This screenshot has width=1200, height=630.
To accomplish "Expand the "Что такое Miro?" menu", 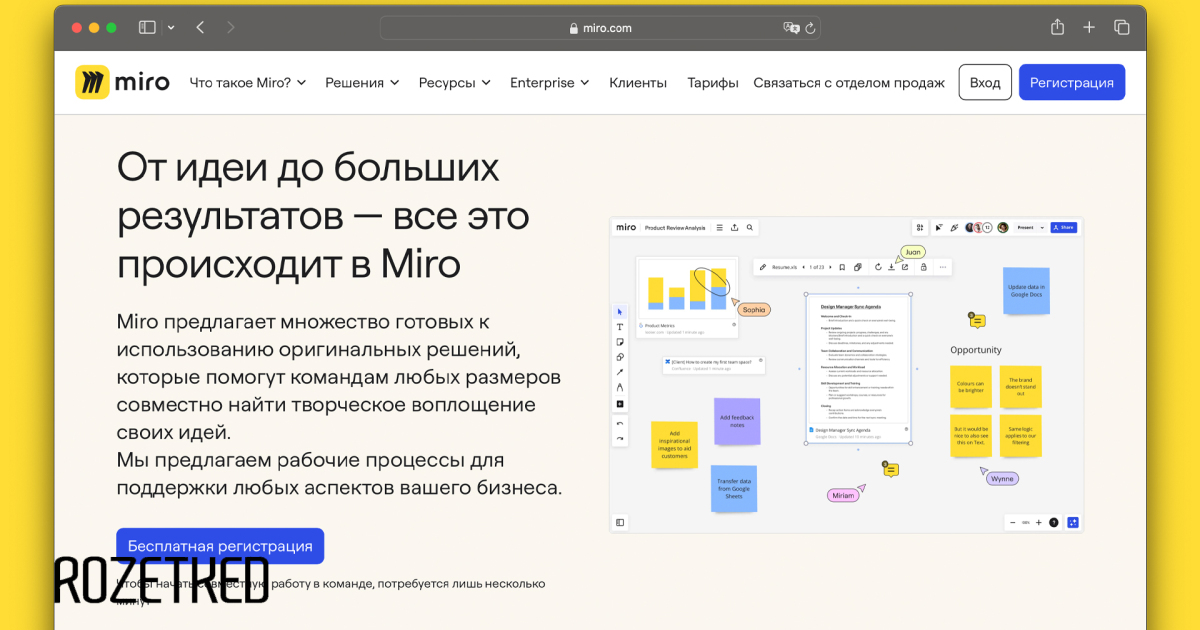I will [x=247, y=83].
